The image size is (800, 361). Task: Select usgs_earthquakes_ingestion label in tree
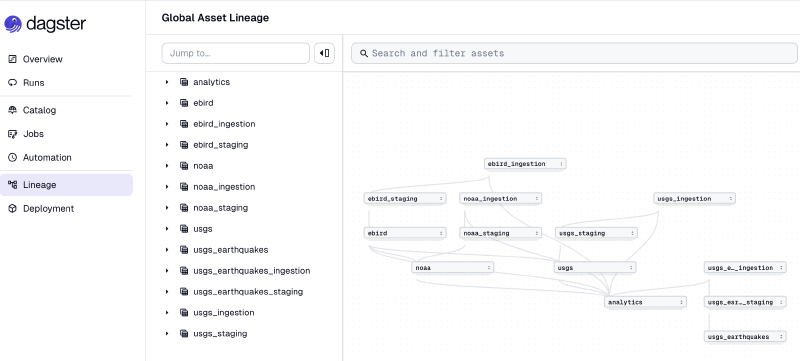252,271
